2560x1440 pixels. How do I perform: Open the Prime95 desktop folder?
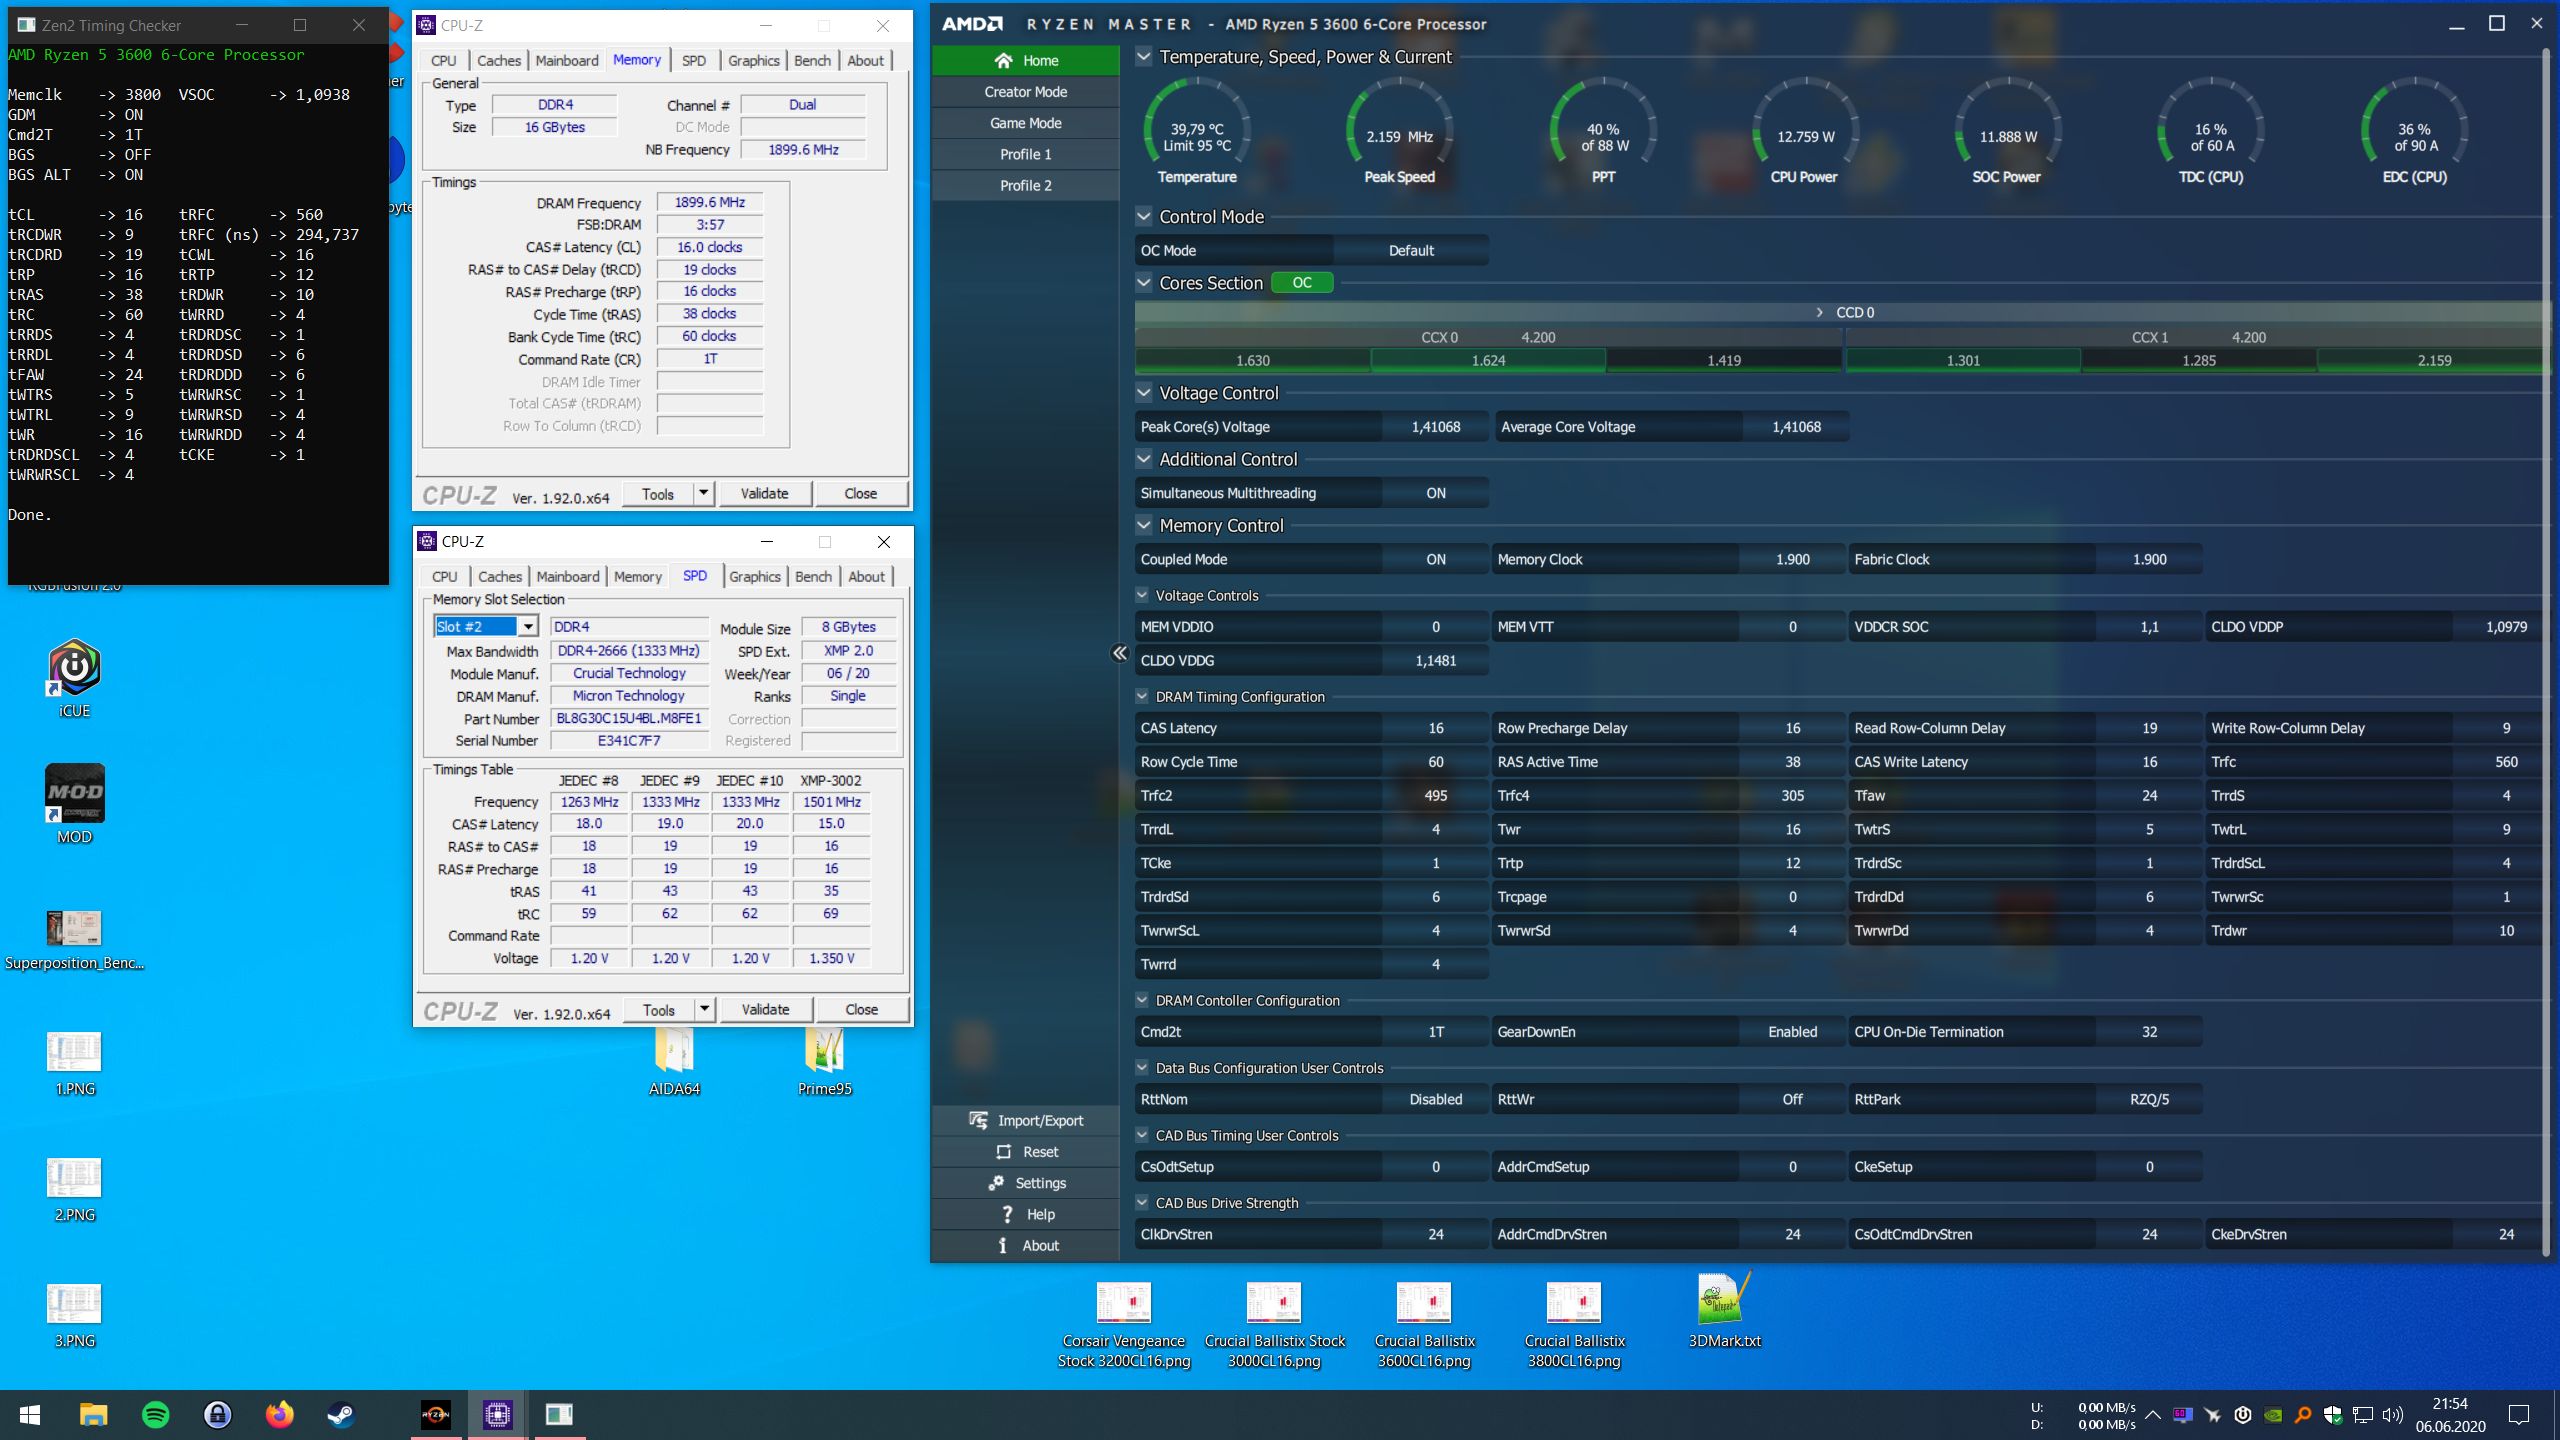tap(824, 1052)
